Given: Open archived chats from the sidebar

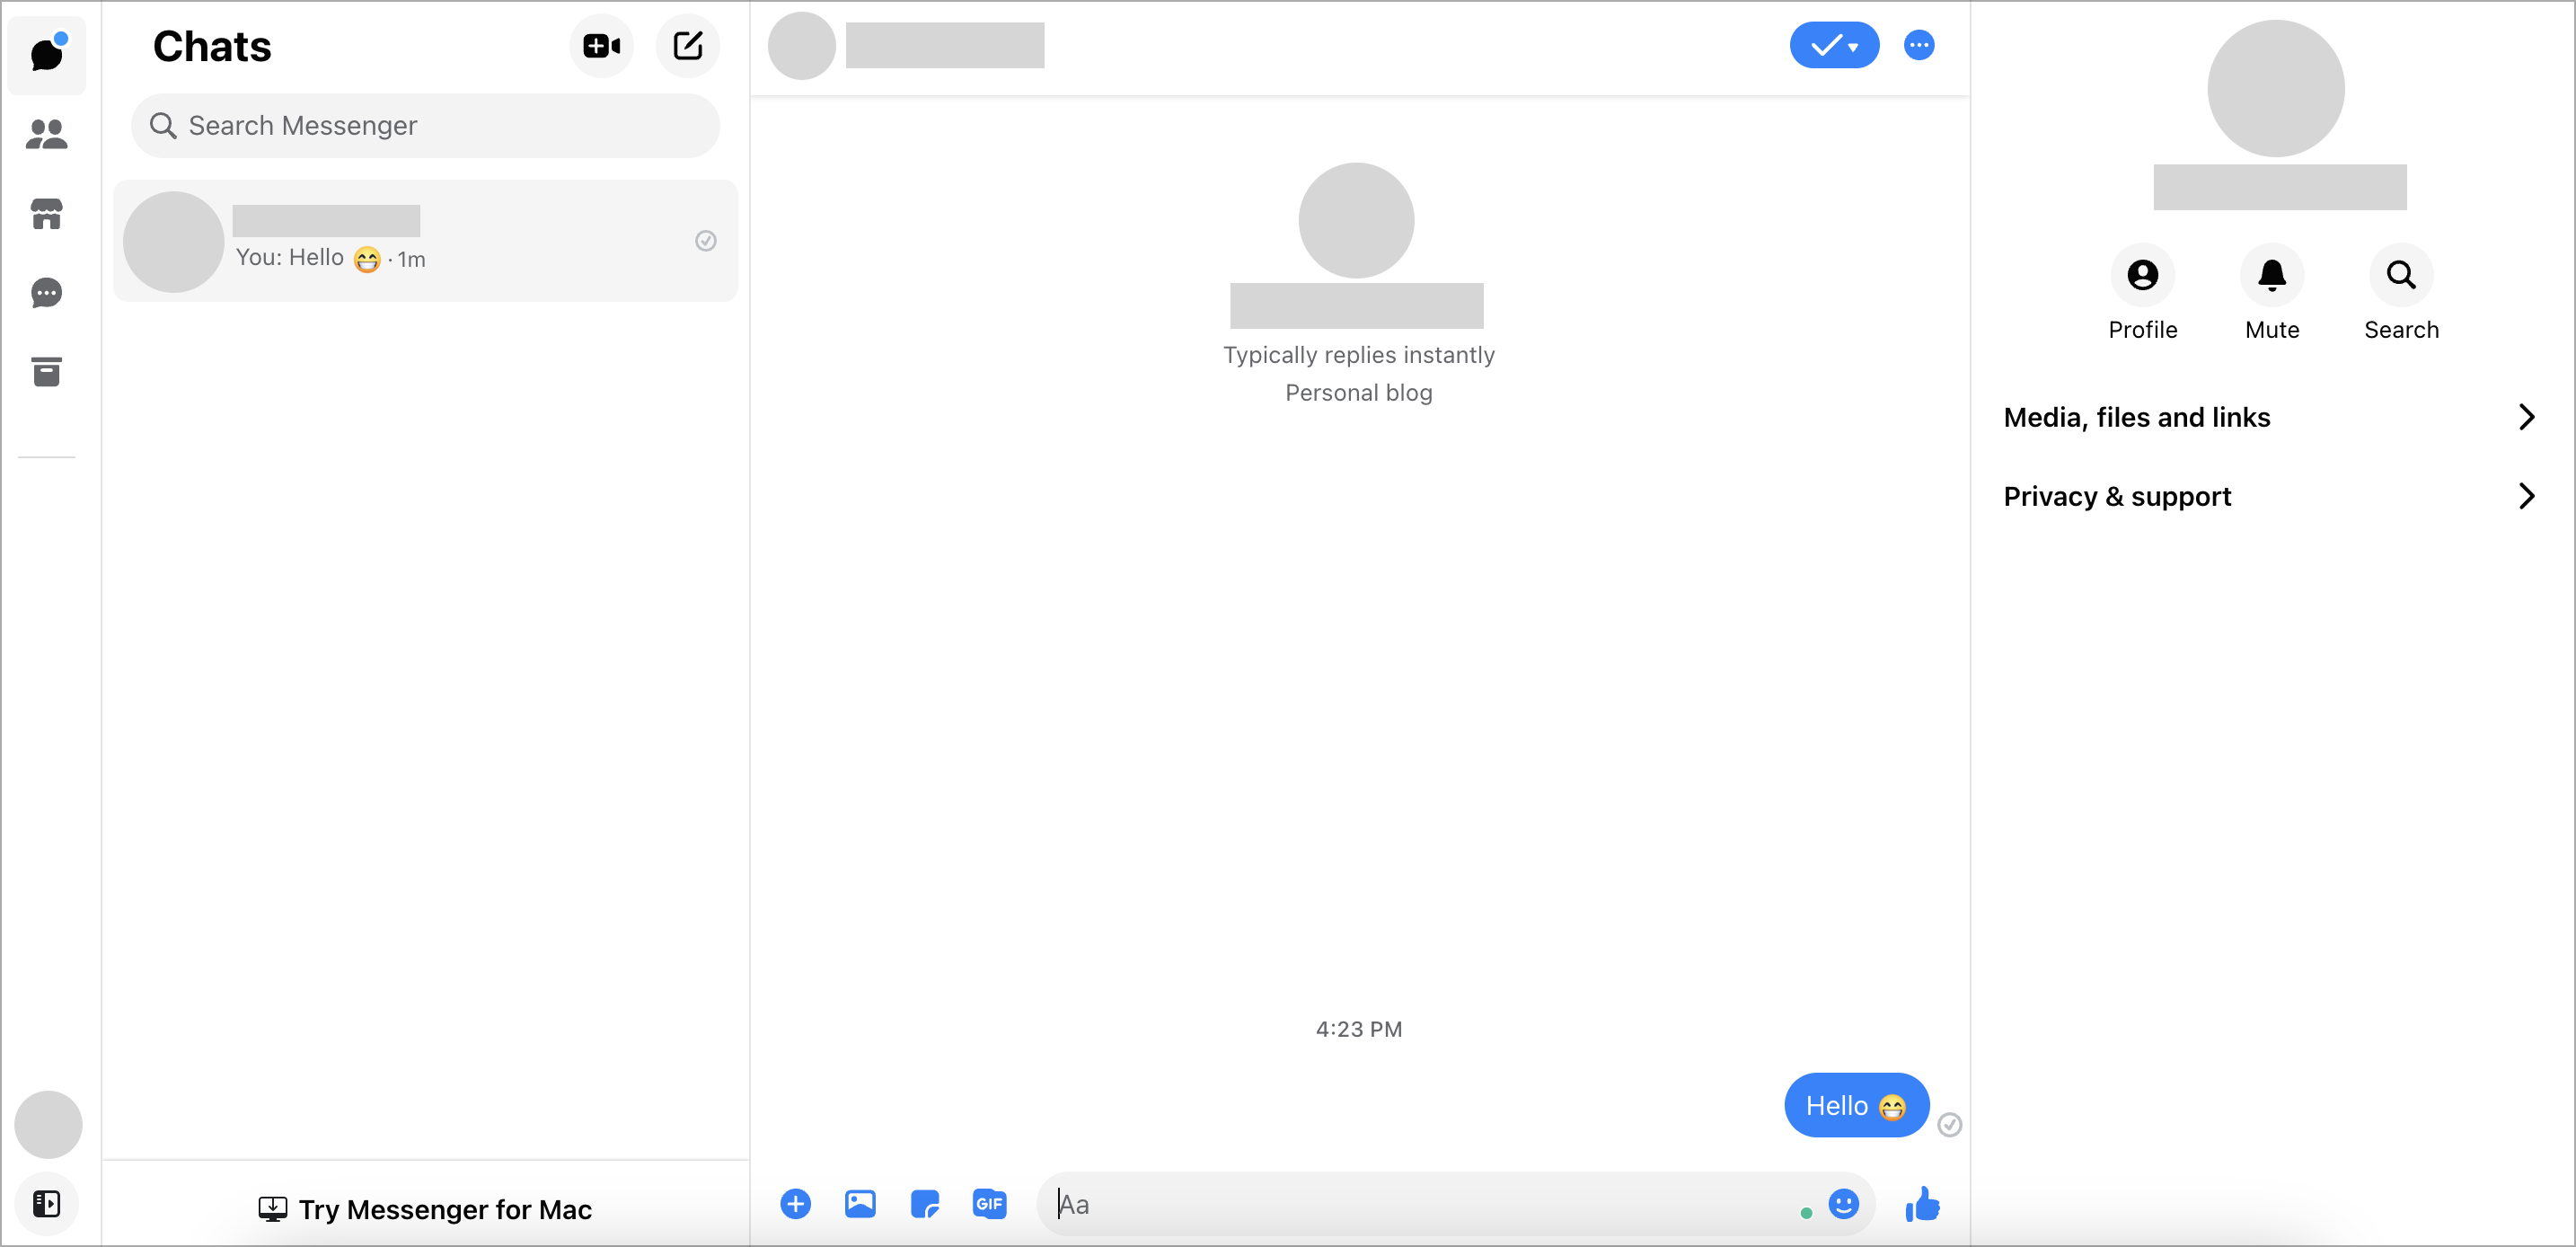Looking at the screenshot, I should [x=47, y=371].
